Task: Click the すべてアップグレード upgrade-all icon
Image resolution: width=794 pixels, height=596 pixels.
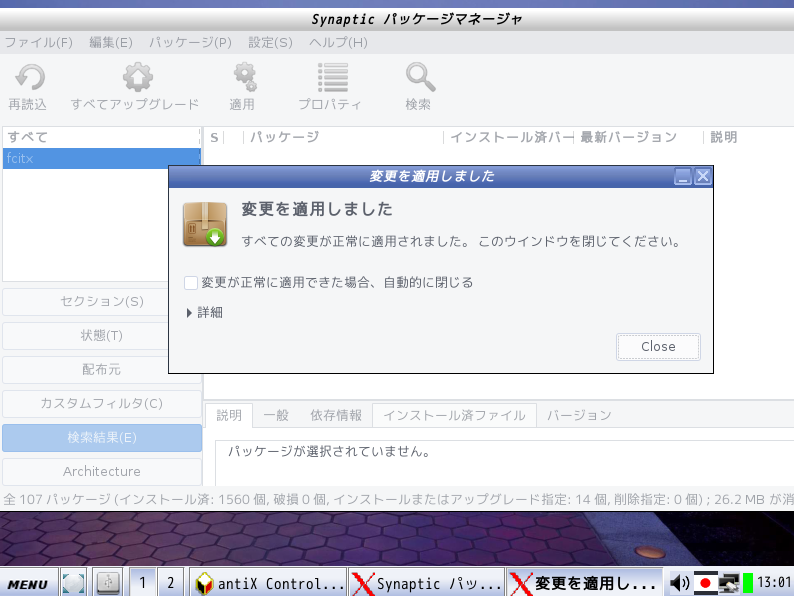Action: point(137,77)
